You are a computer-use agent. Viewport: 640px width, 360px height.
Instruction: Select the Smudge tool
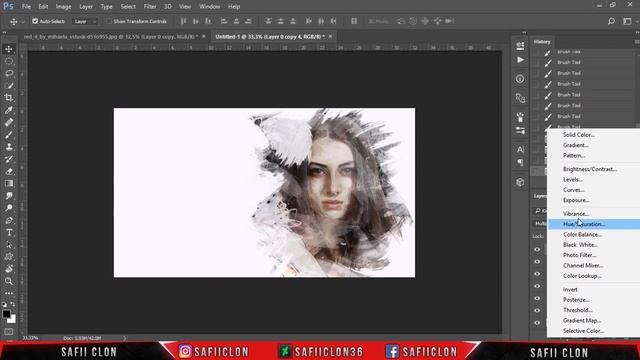[9, 196]
